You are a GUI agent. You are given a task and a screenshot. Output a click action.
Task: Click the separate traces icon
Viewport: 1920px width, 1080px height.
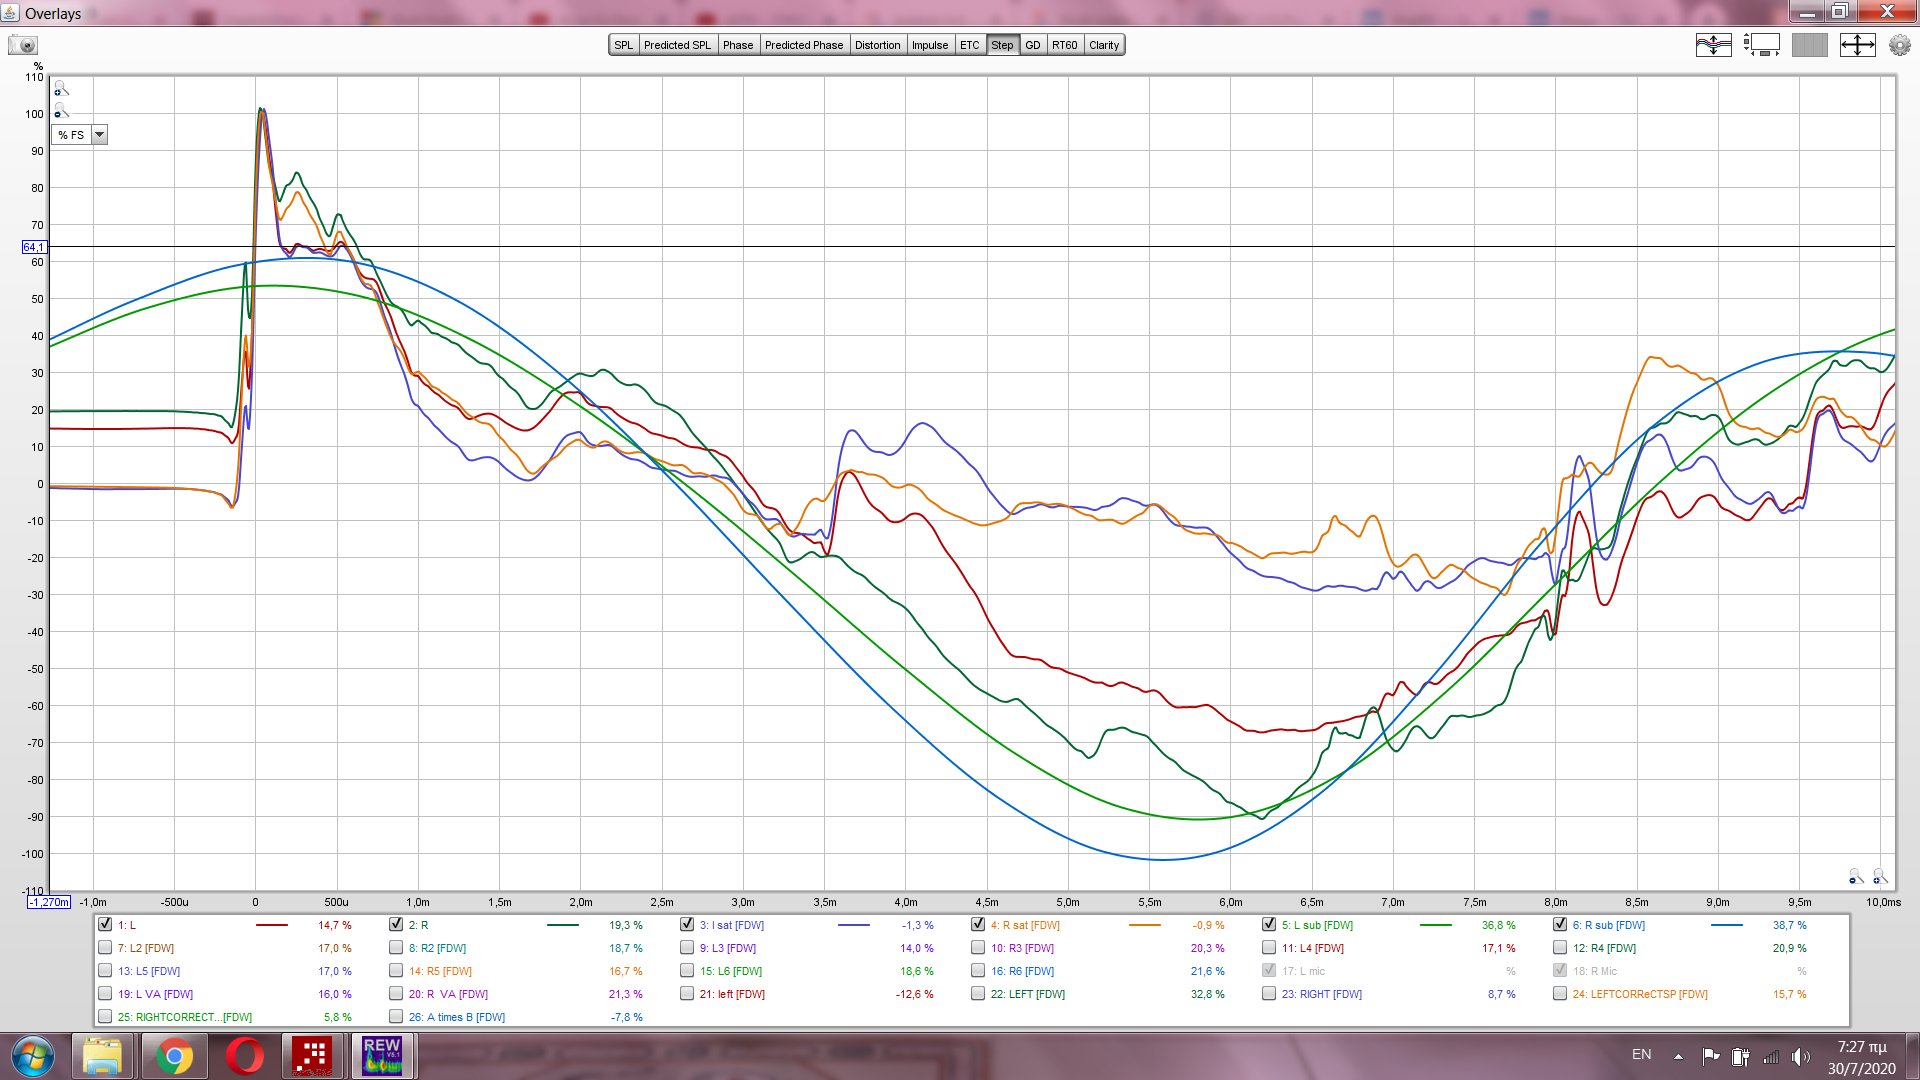click(x=1713, y=45)
